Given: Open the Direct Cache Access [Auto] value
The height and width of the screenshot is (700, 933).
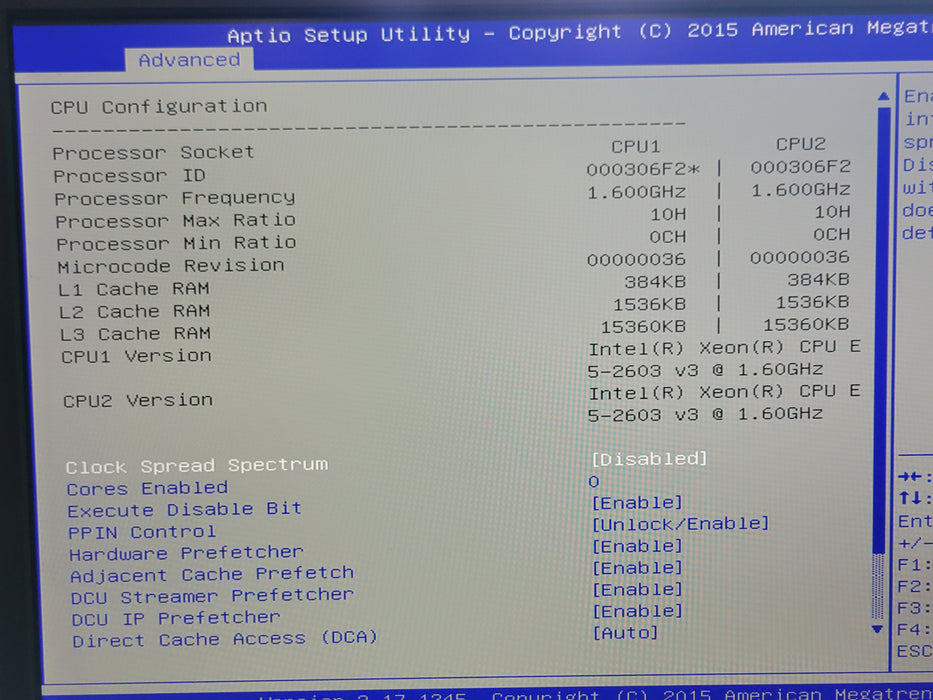Looking at the screenshot, I should (625, 633).
